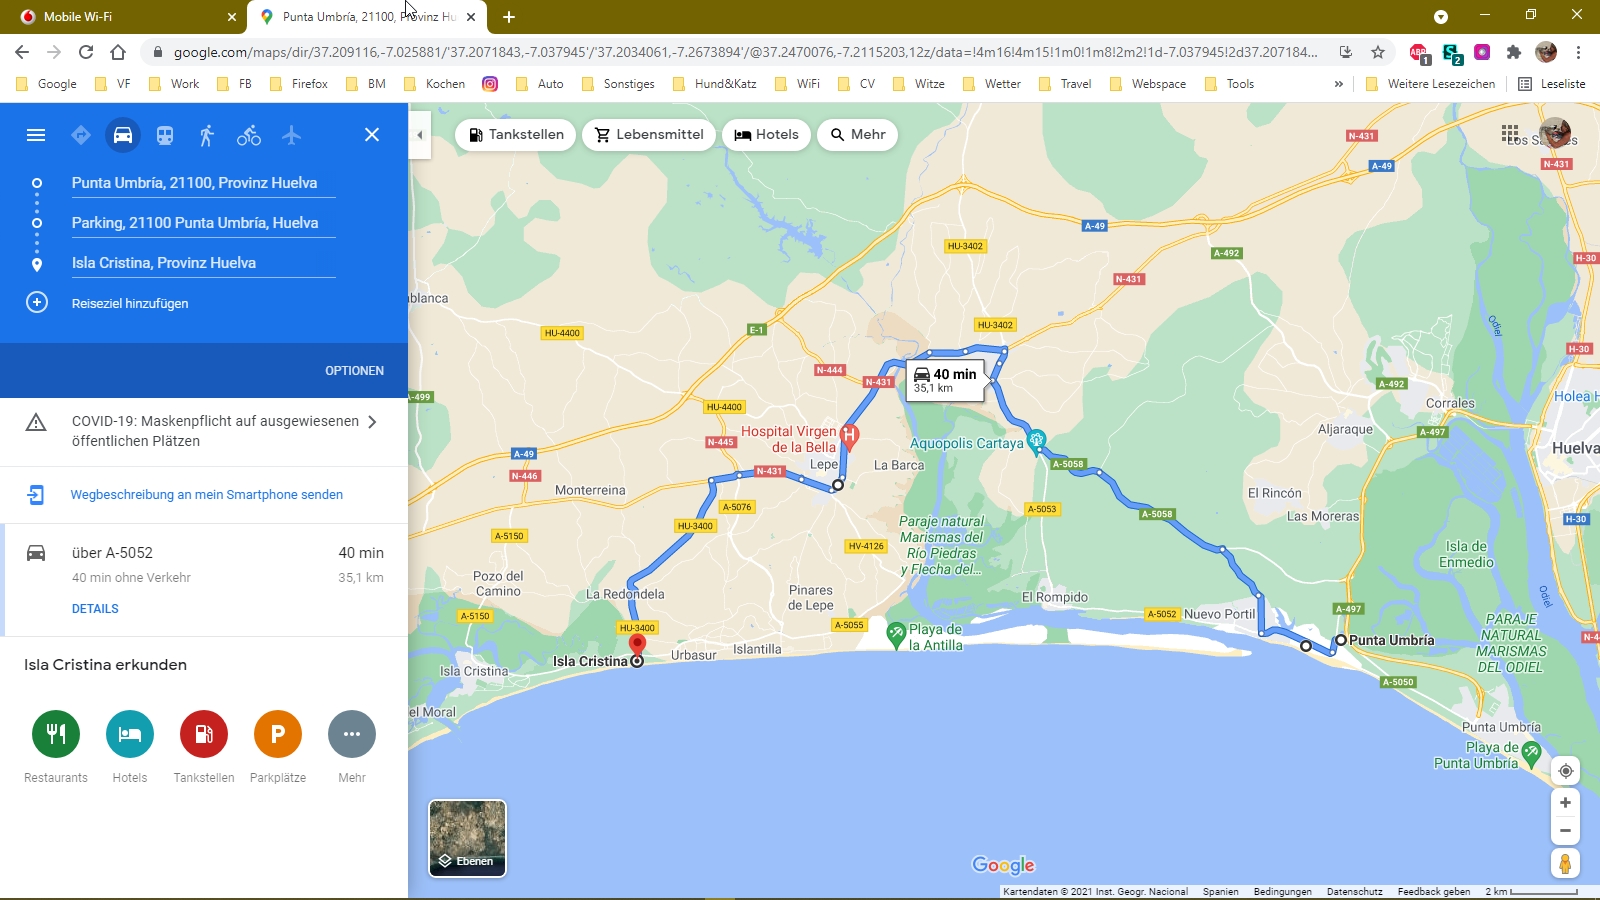Viewport: 1600px width, 900px height.
Task: Switch to public transit mode
Action: click(165, 135)
